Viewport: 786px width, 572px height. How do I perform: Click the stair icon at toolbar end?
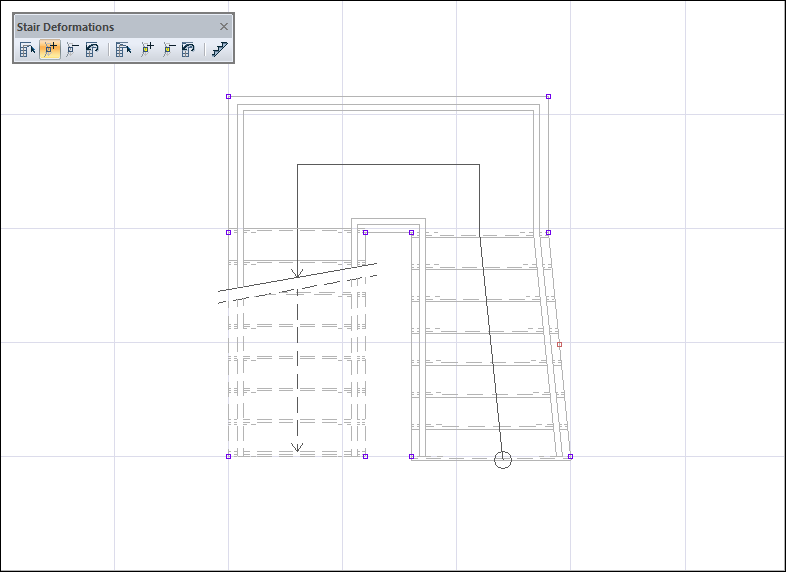[220, 49]
